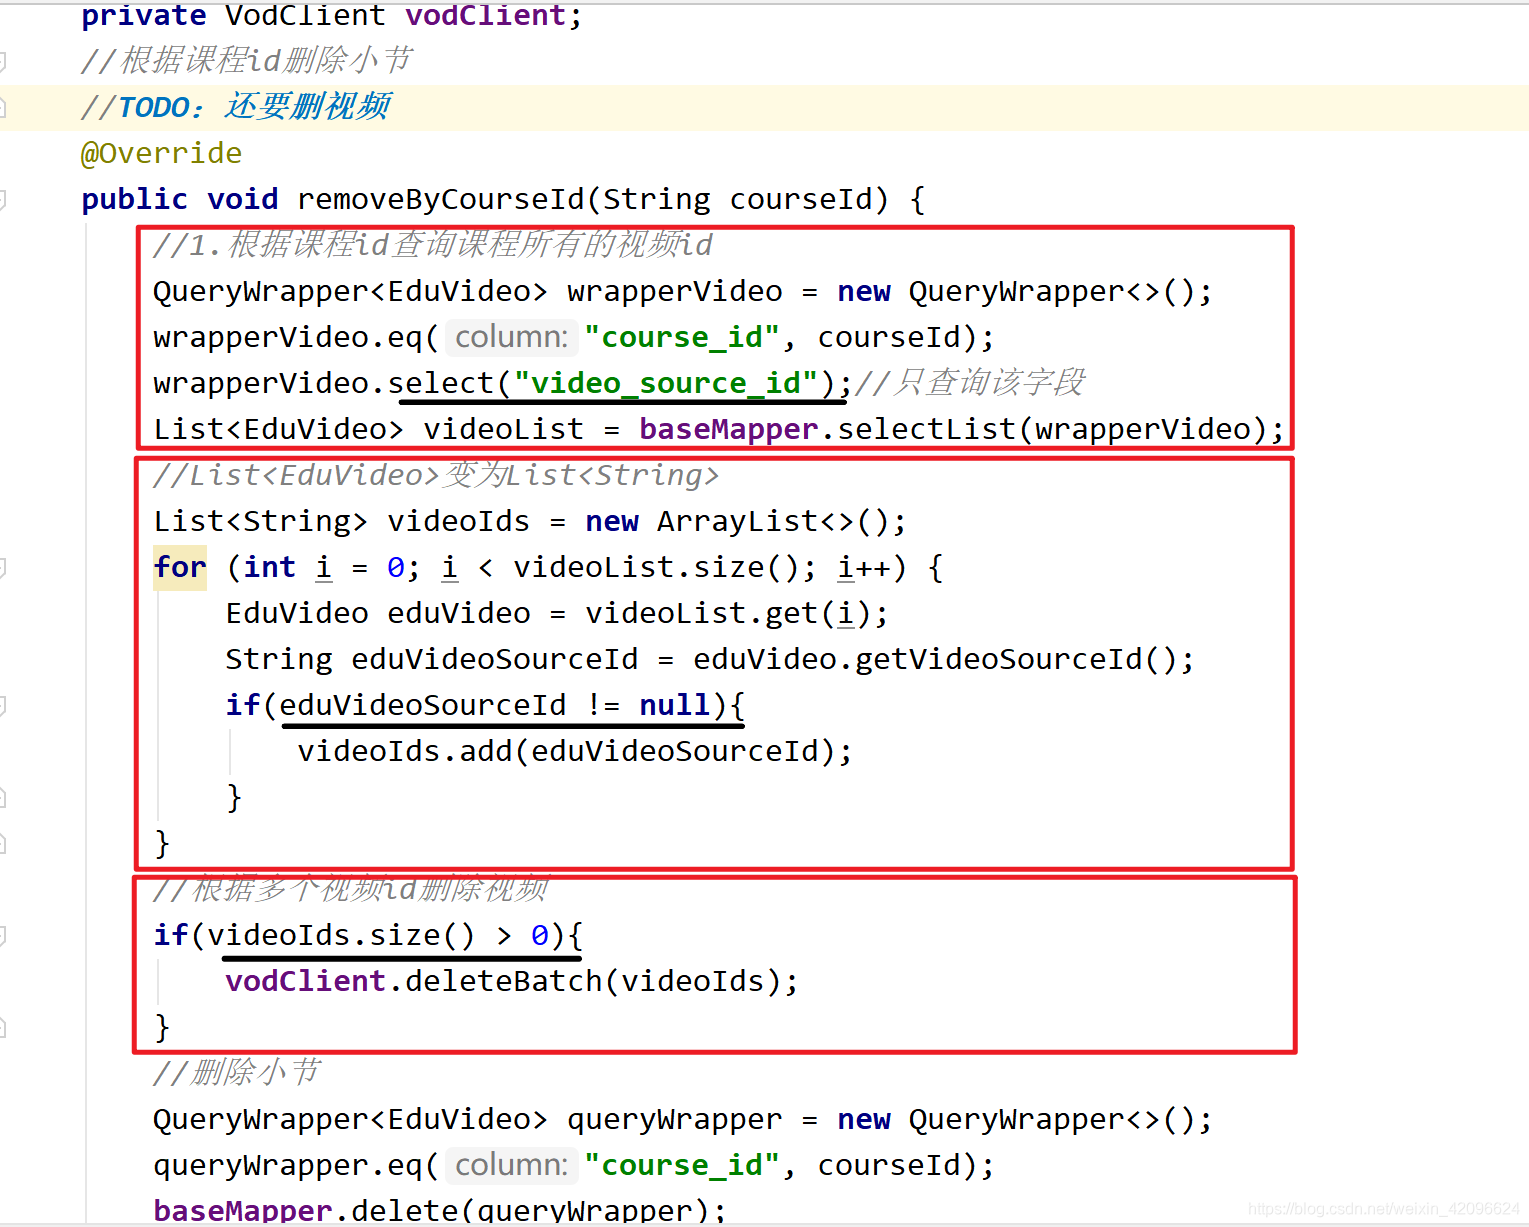1529x1227 pixels.
Task: Click the highlighted for keyword
Action: (180, 567)
